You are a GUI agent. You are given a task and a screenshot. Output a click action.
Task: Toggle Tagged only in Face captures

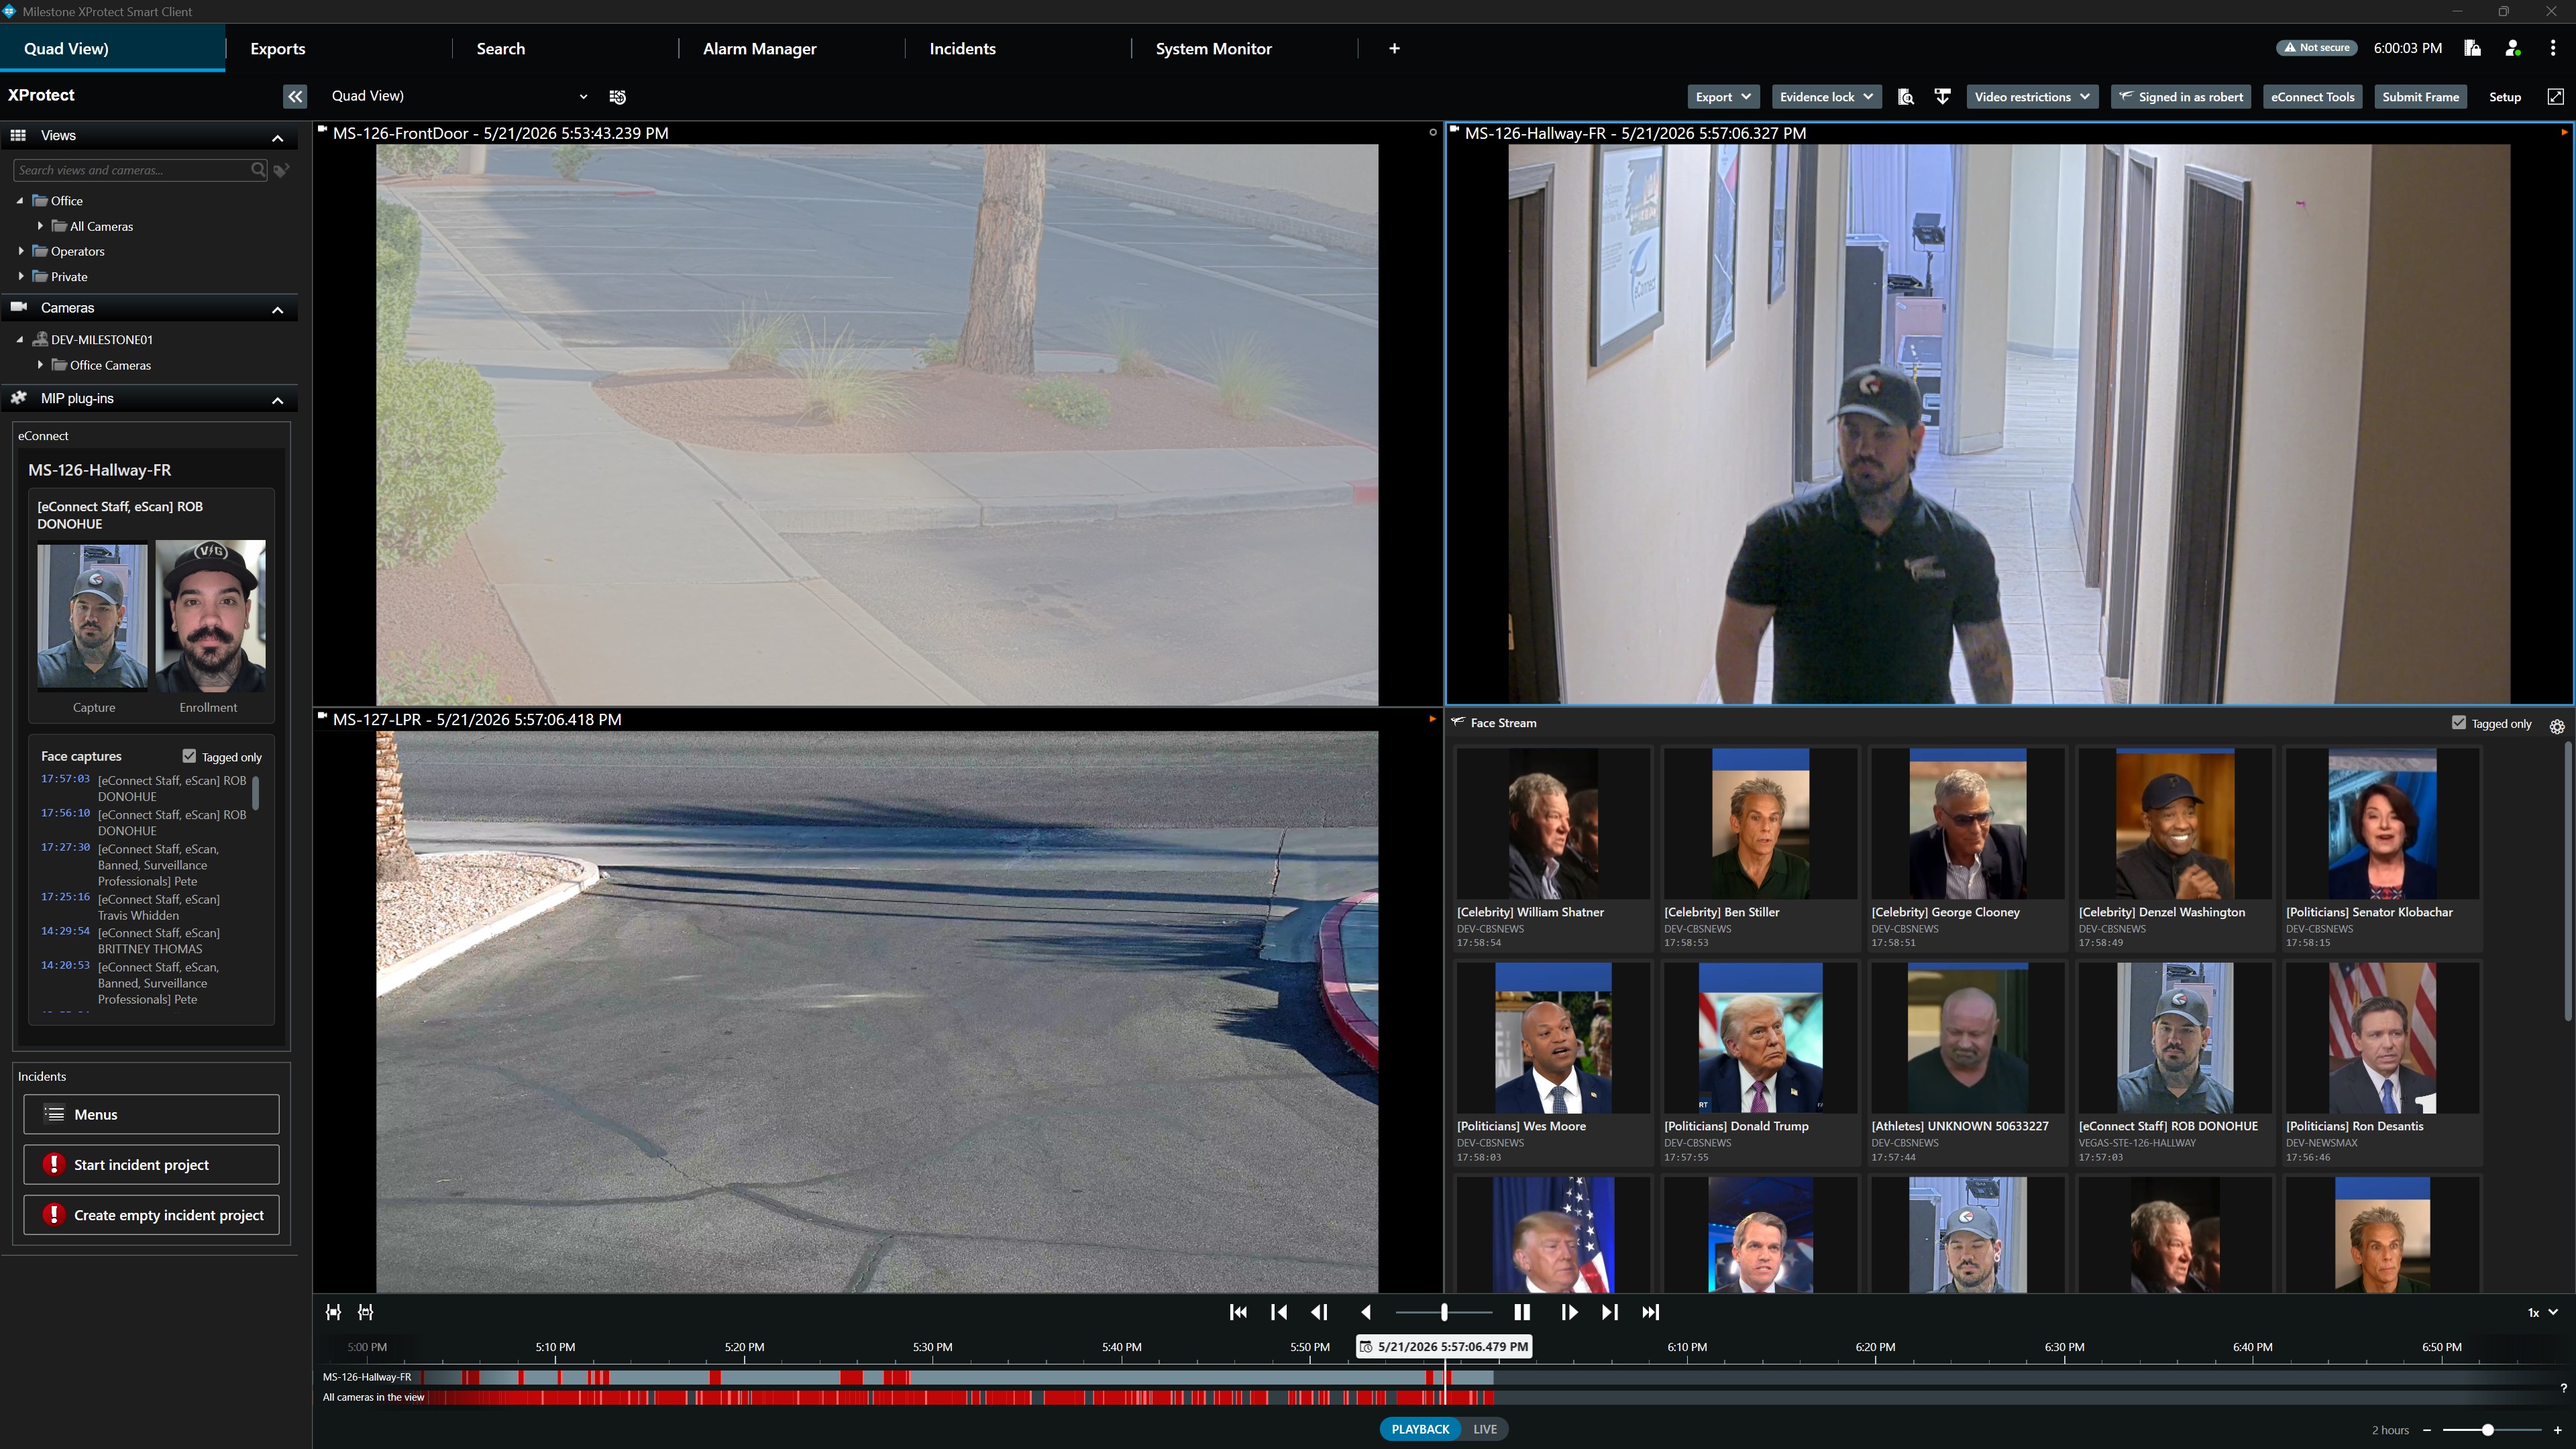coord(189,756)
